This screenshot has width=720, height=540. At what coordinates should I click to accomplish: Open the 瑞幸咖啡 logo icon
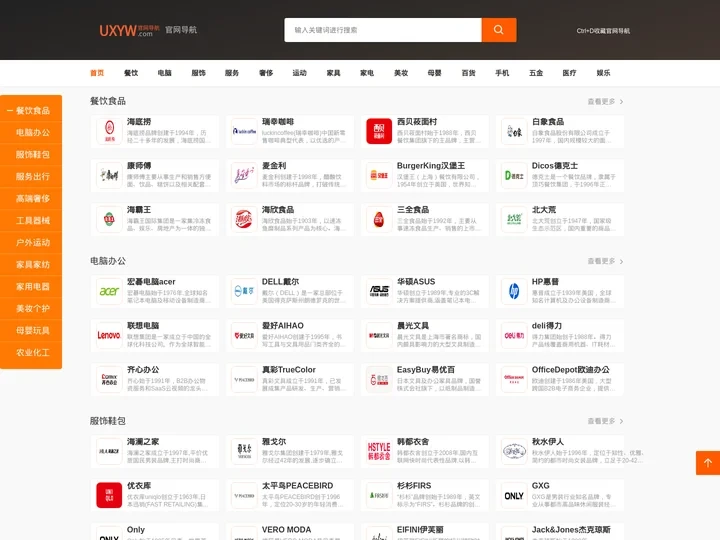[x=244, y=131]
